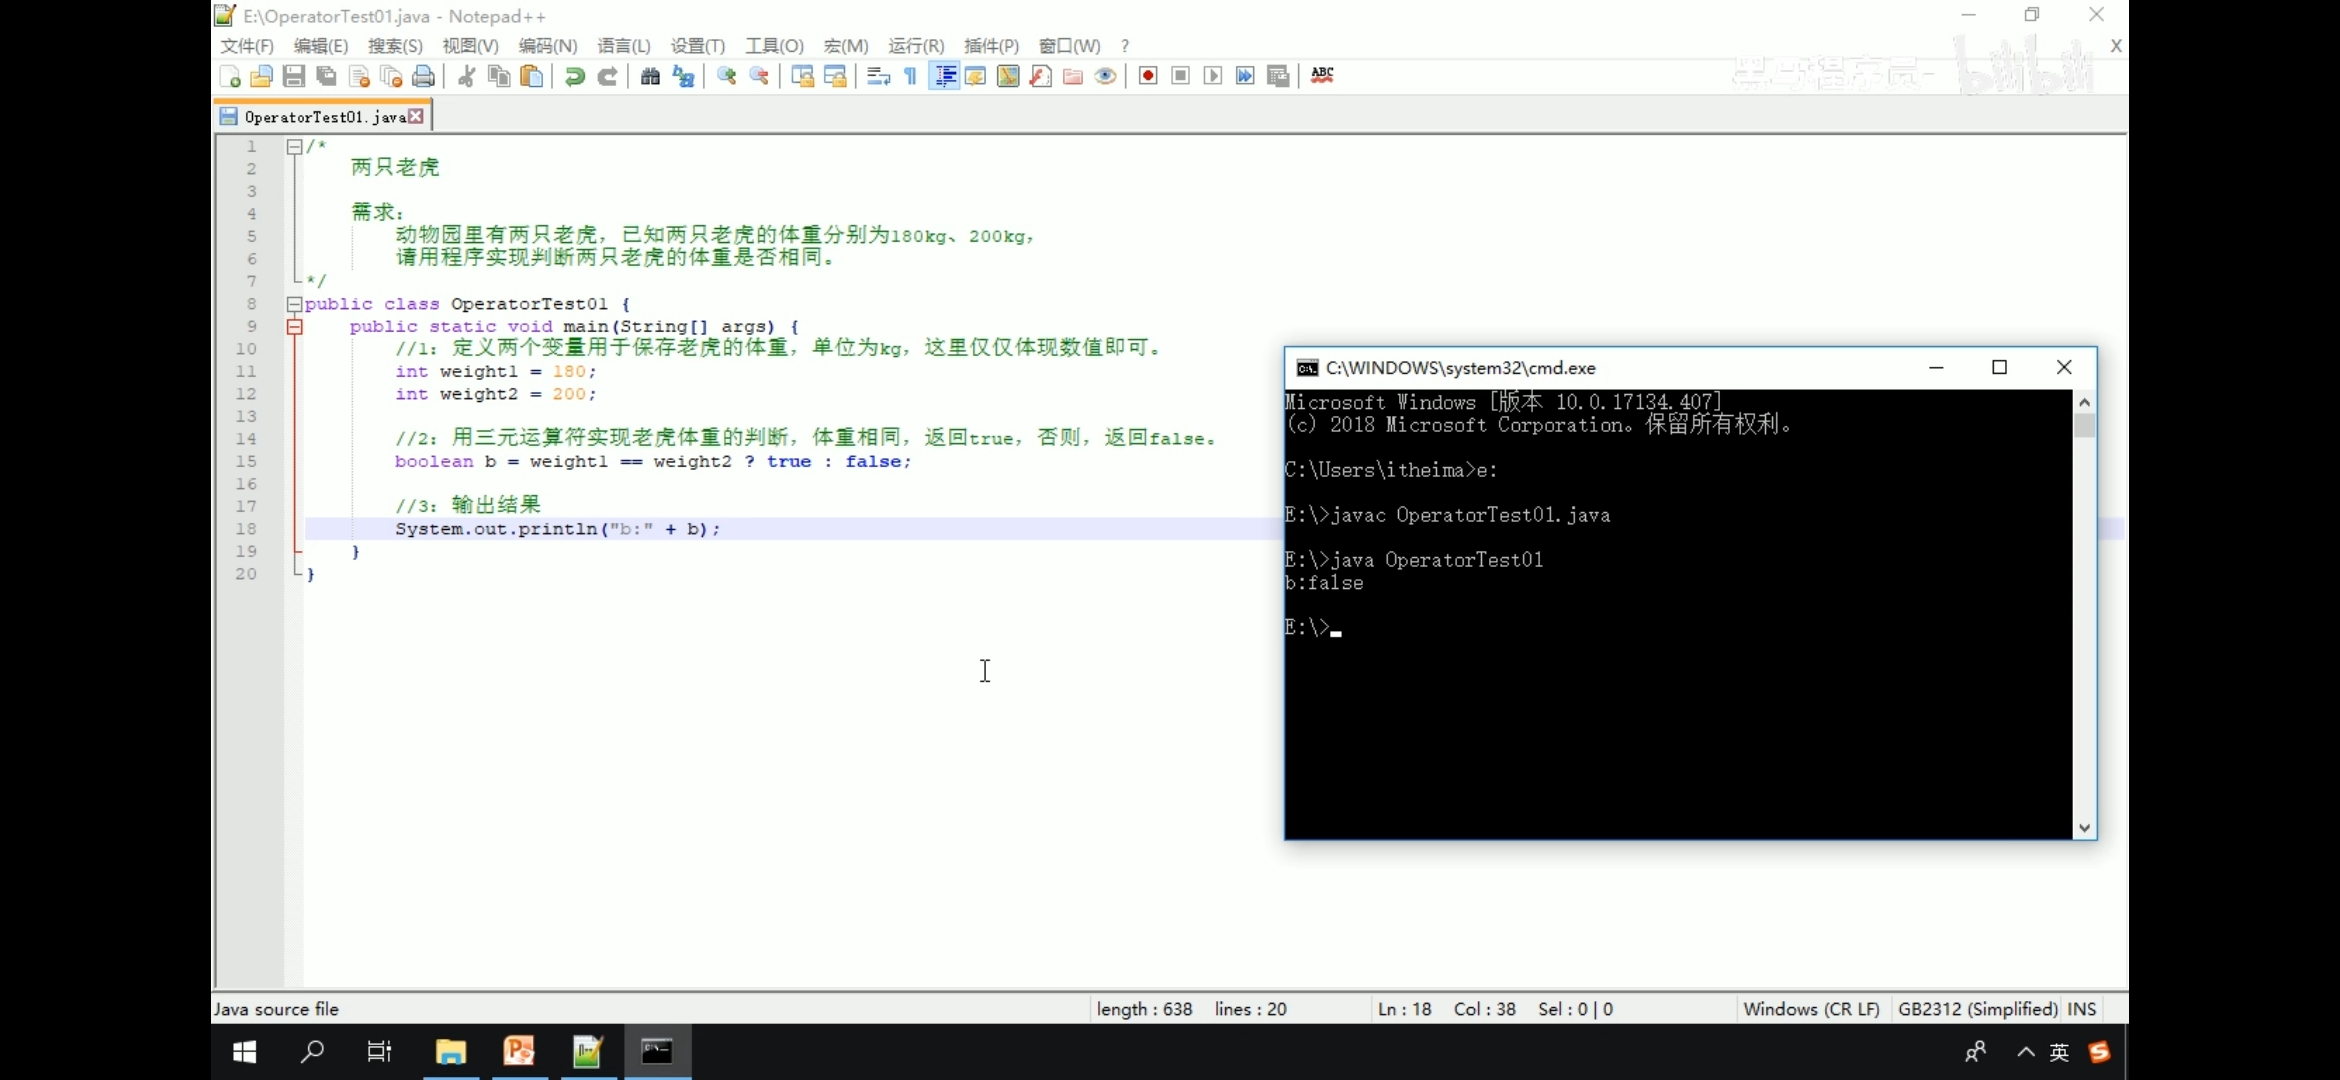Viewport: 2340px width, 1080px height.
Task: Open the 文件(F) File menu
Action: [x=246, y=46]
